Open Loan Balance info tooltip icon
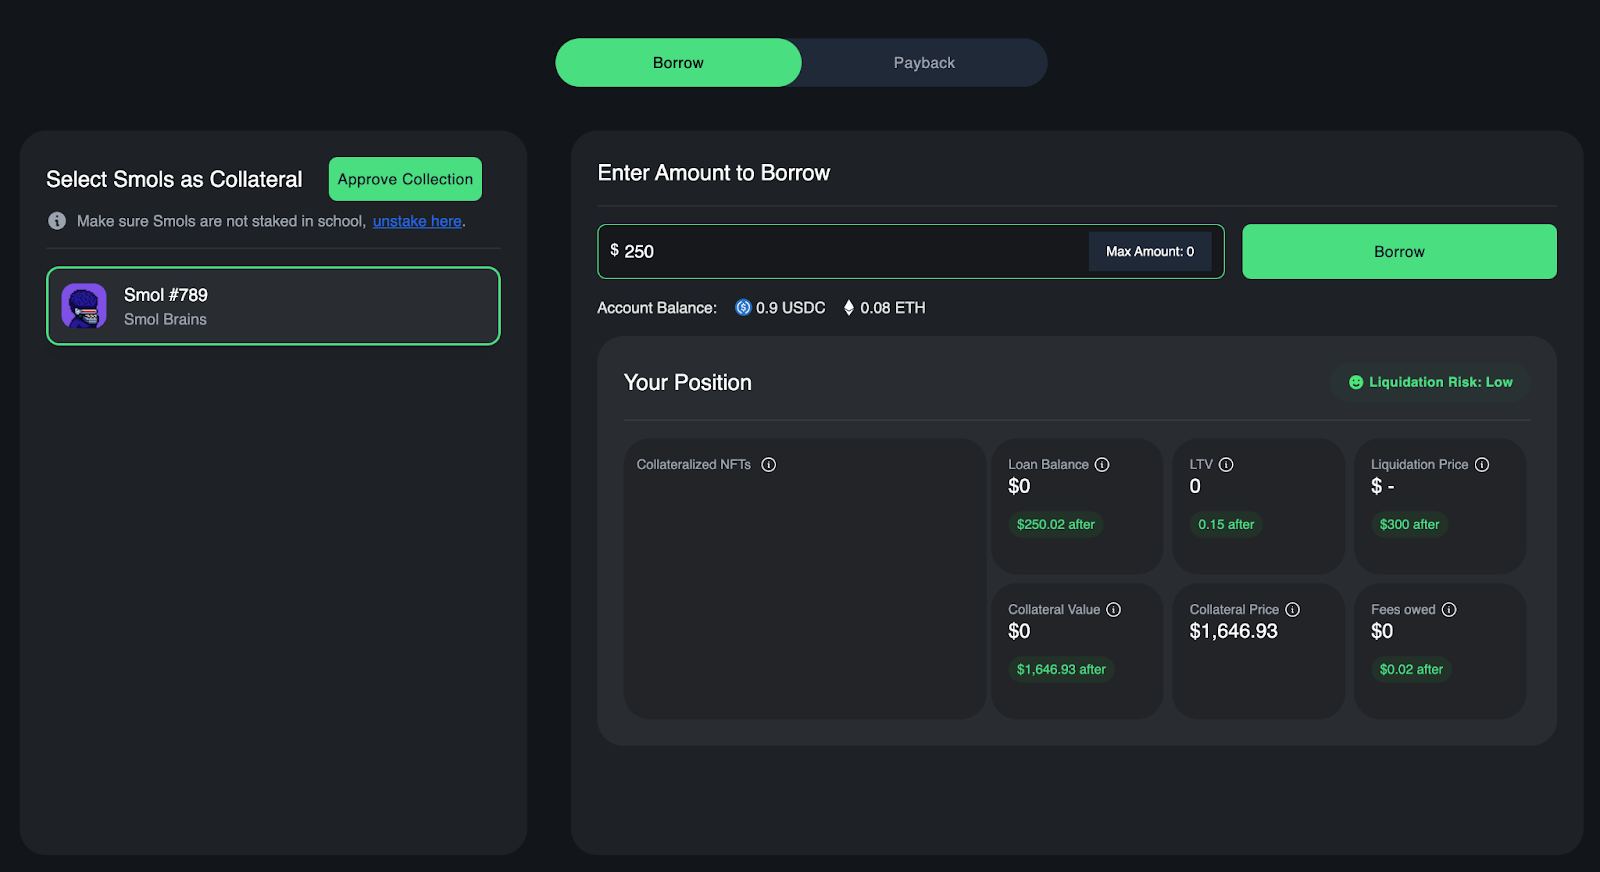This screenshot has height=872, width=1600. click(1102, 464)
